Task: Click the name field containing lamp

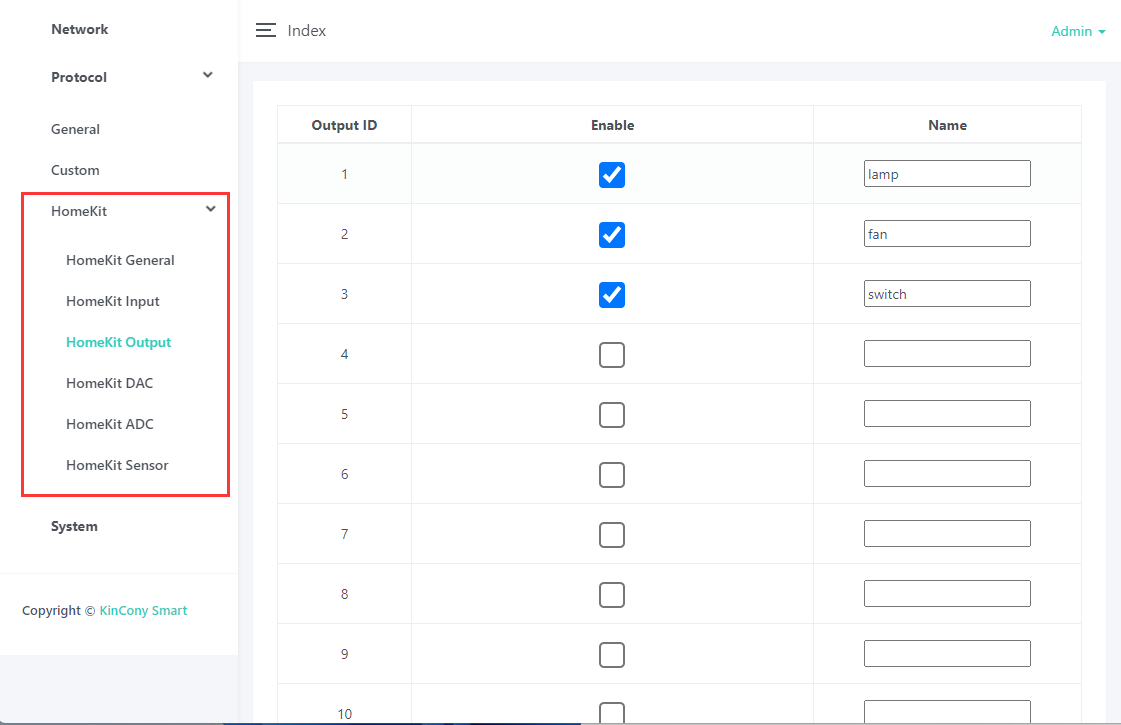Action: 946,174
